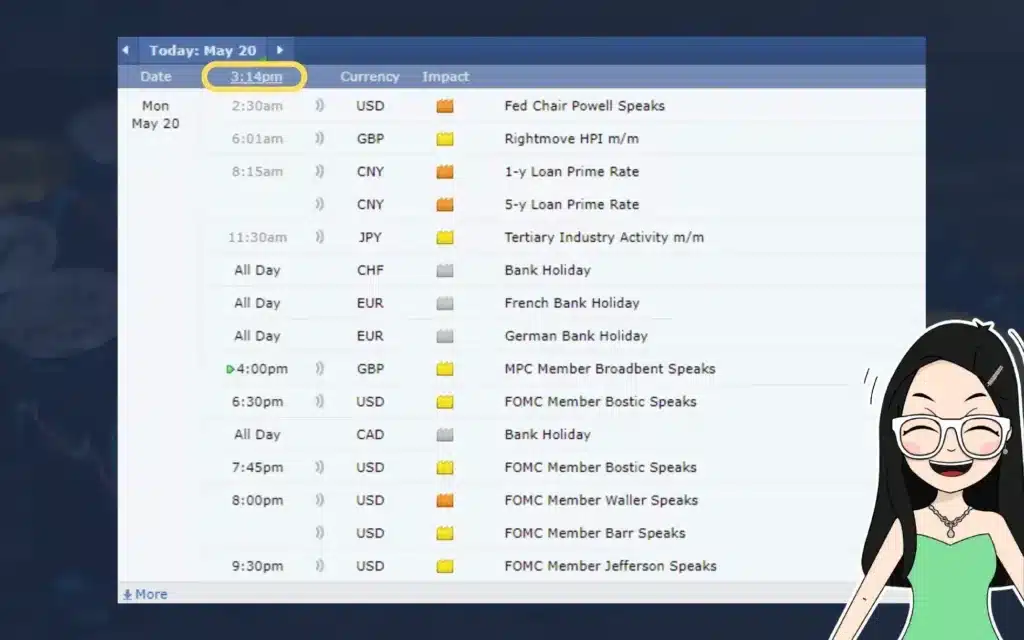
Task: Click the CHF currency cell
Action: [370, 270]
